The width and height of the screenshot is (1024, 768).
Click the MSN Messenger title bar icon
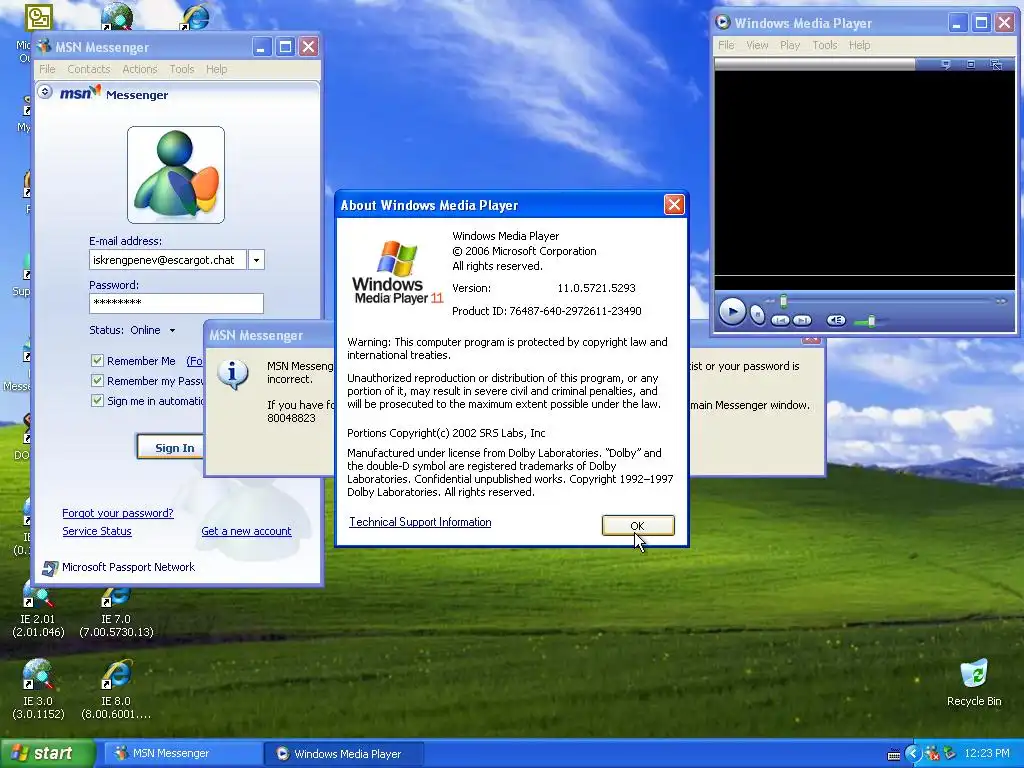(x=44, y=46)
